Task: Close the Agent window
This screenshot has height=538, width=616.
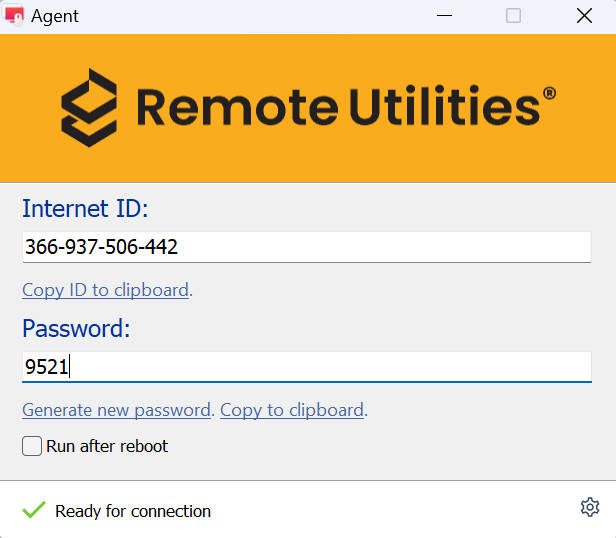Action: pyautogui.click(x=585, y=16)
